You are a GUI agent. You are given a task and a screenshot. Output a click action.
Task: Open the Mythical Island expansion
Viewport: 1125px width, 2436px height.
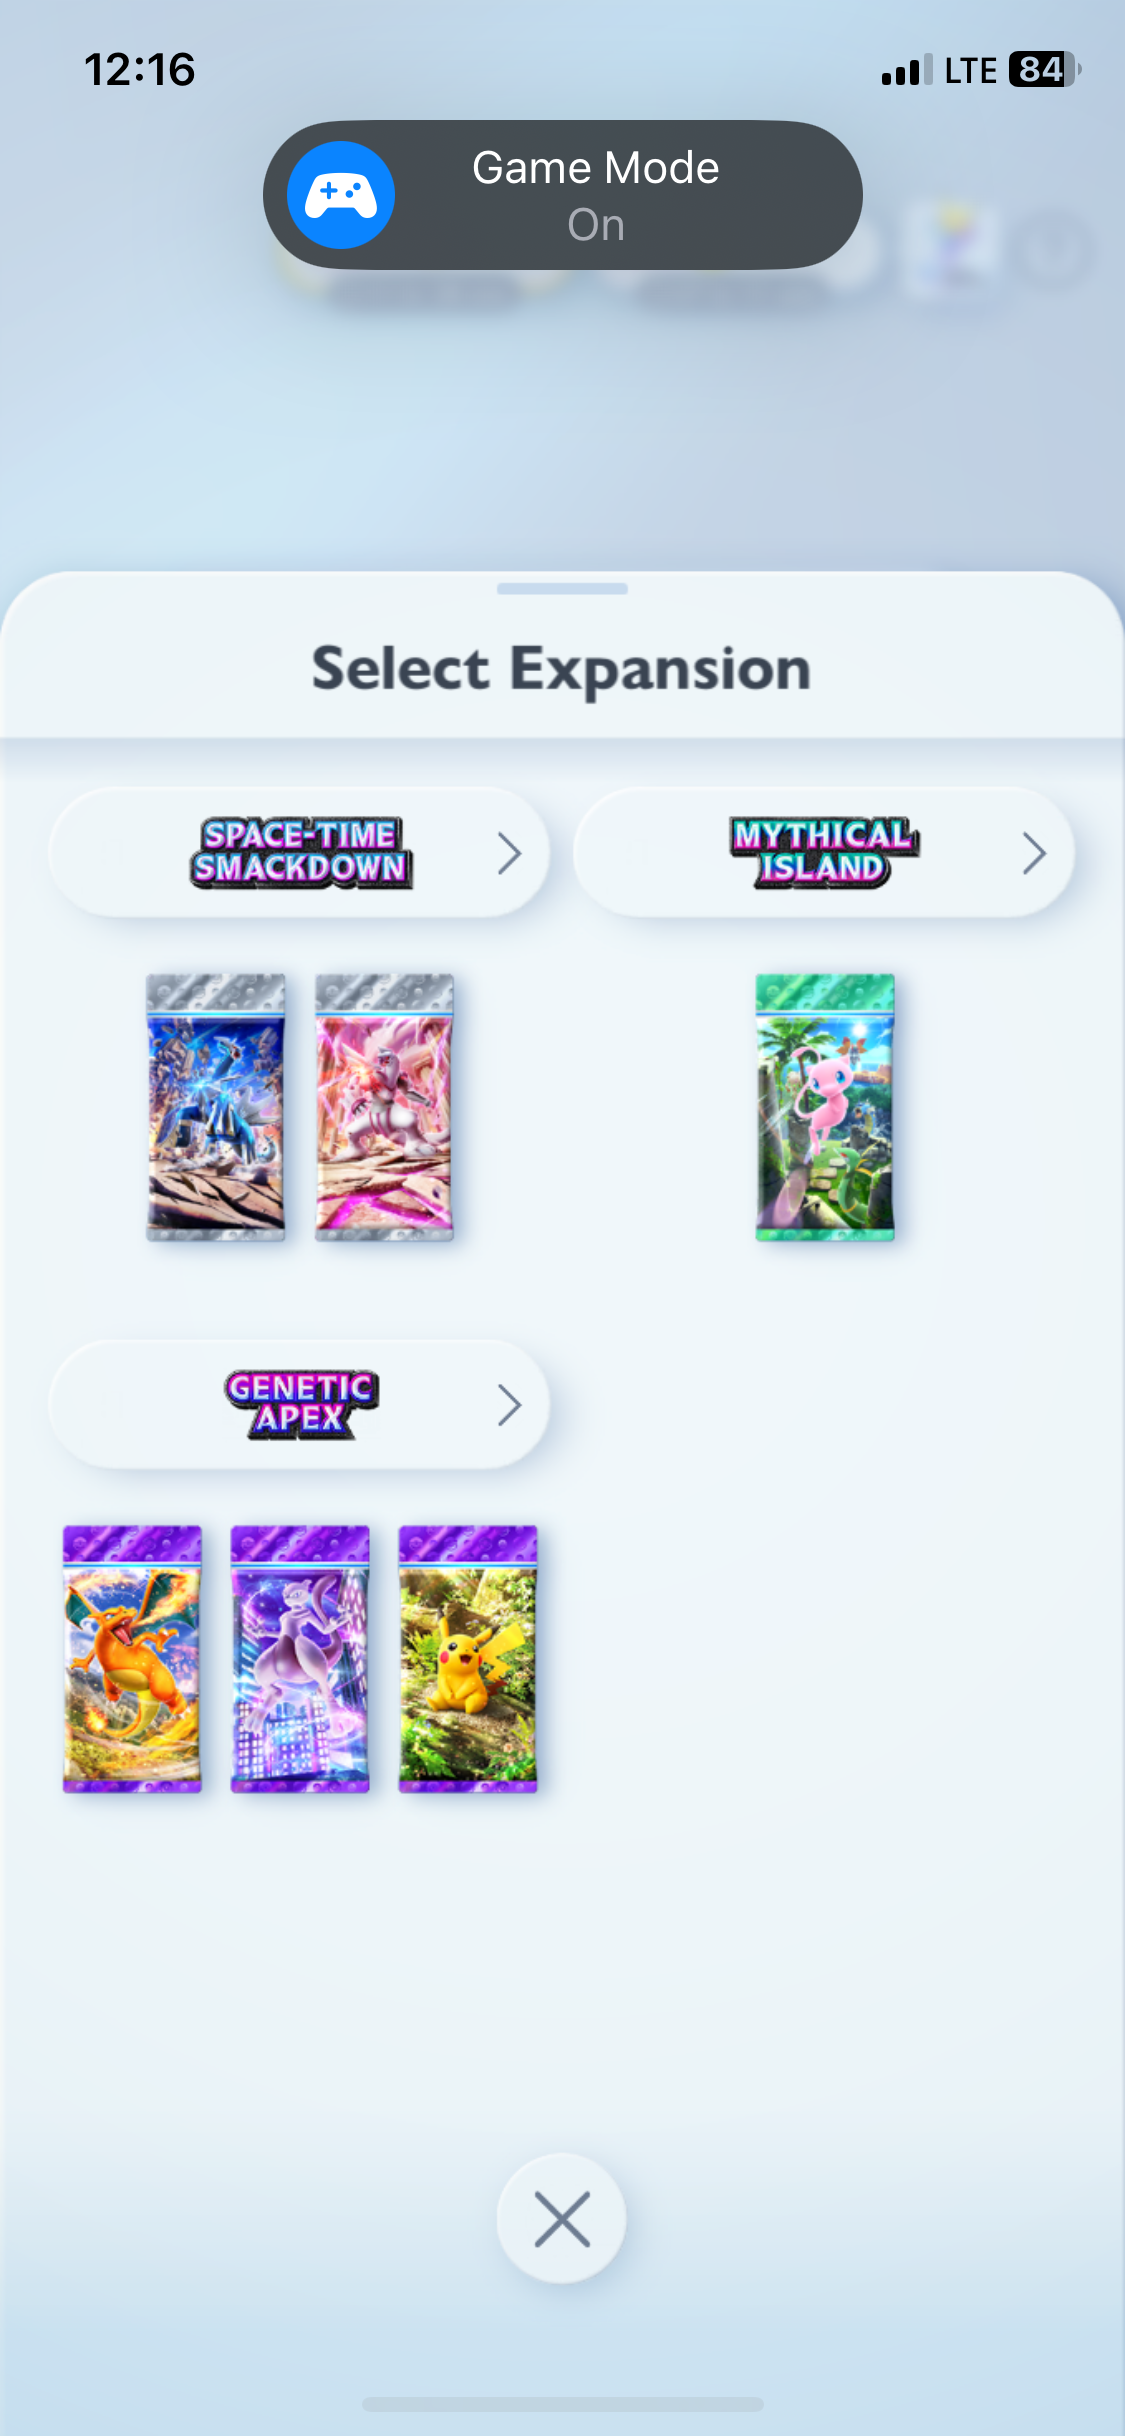coord(824,853)
